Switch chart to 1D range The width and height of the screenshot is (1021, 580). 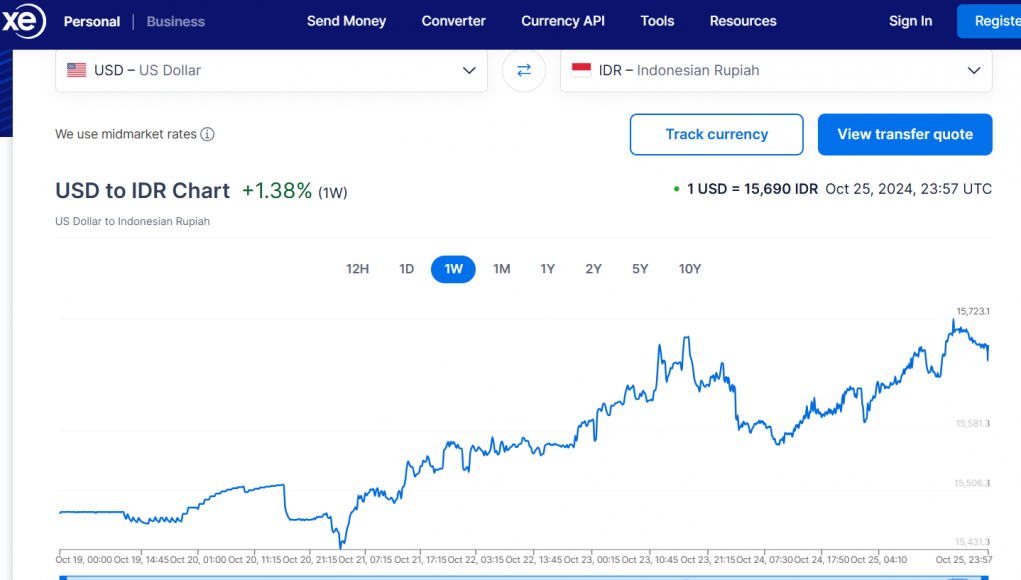pos(406,269)
